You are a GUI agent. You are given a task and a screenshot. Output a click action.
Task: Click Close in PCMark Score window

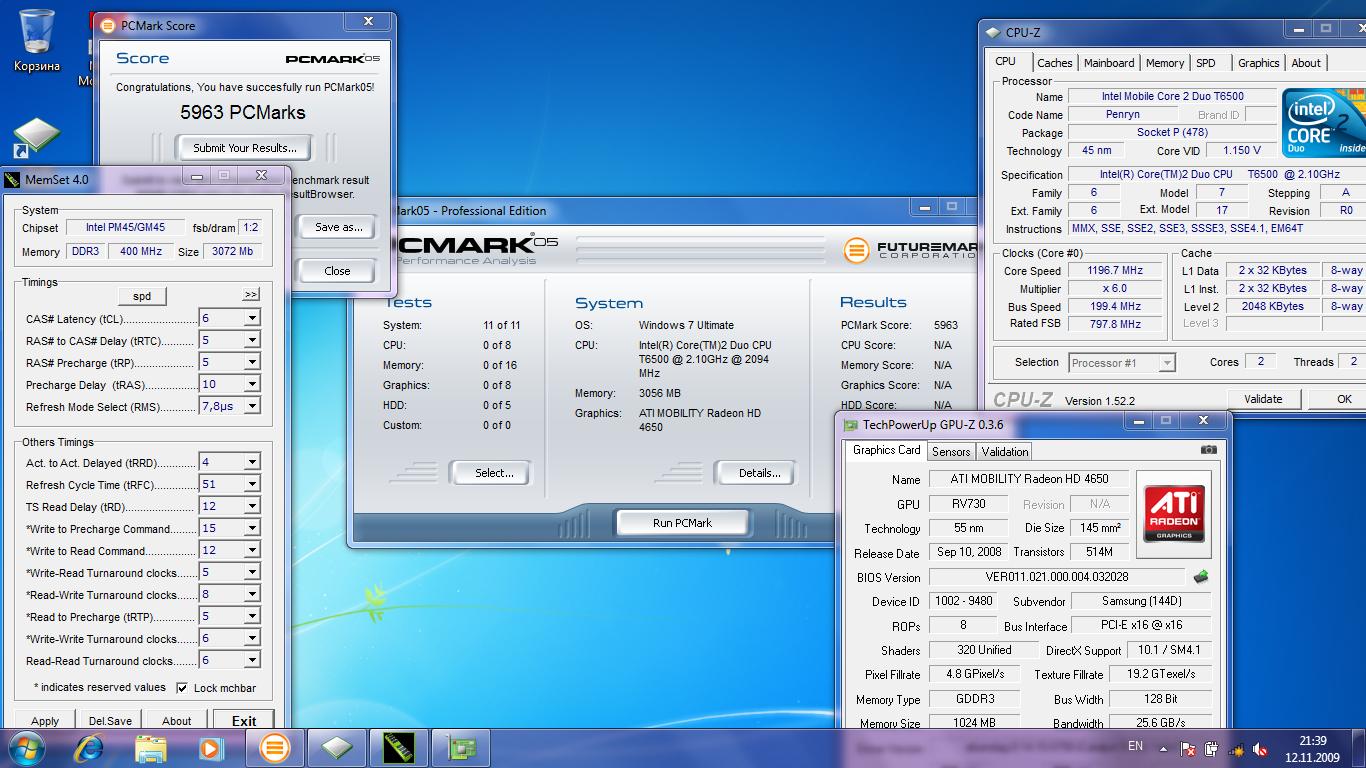pyautogui.click(x=338, y=271)
